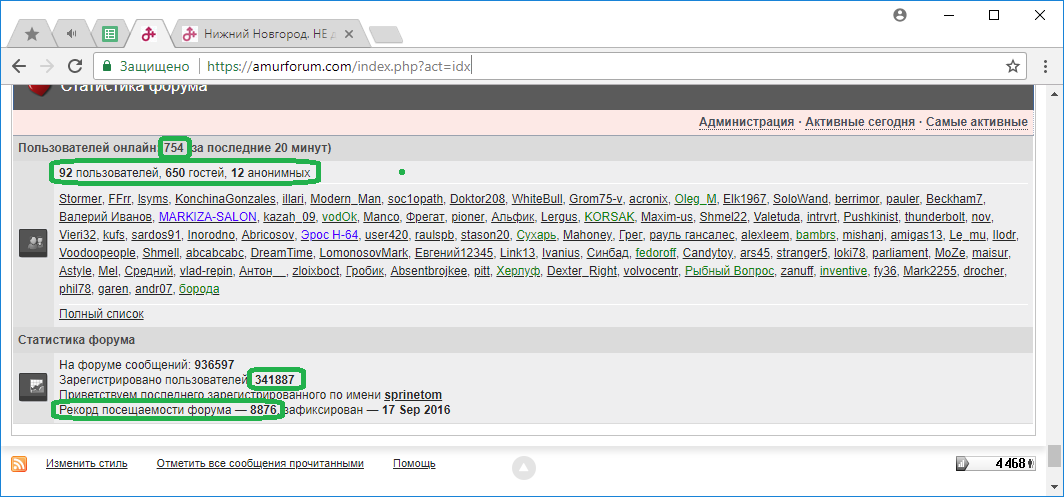Screen dimensions: 1064x497
Task: Click the browser back arrow
Action: click(x=19, y=66)
